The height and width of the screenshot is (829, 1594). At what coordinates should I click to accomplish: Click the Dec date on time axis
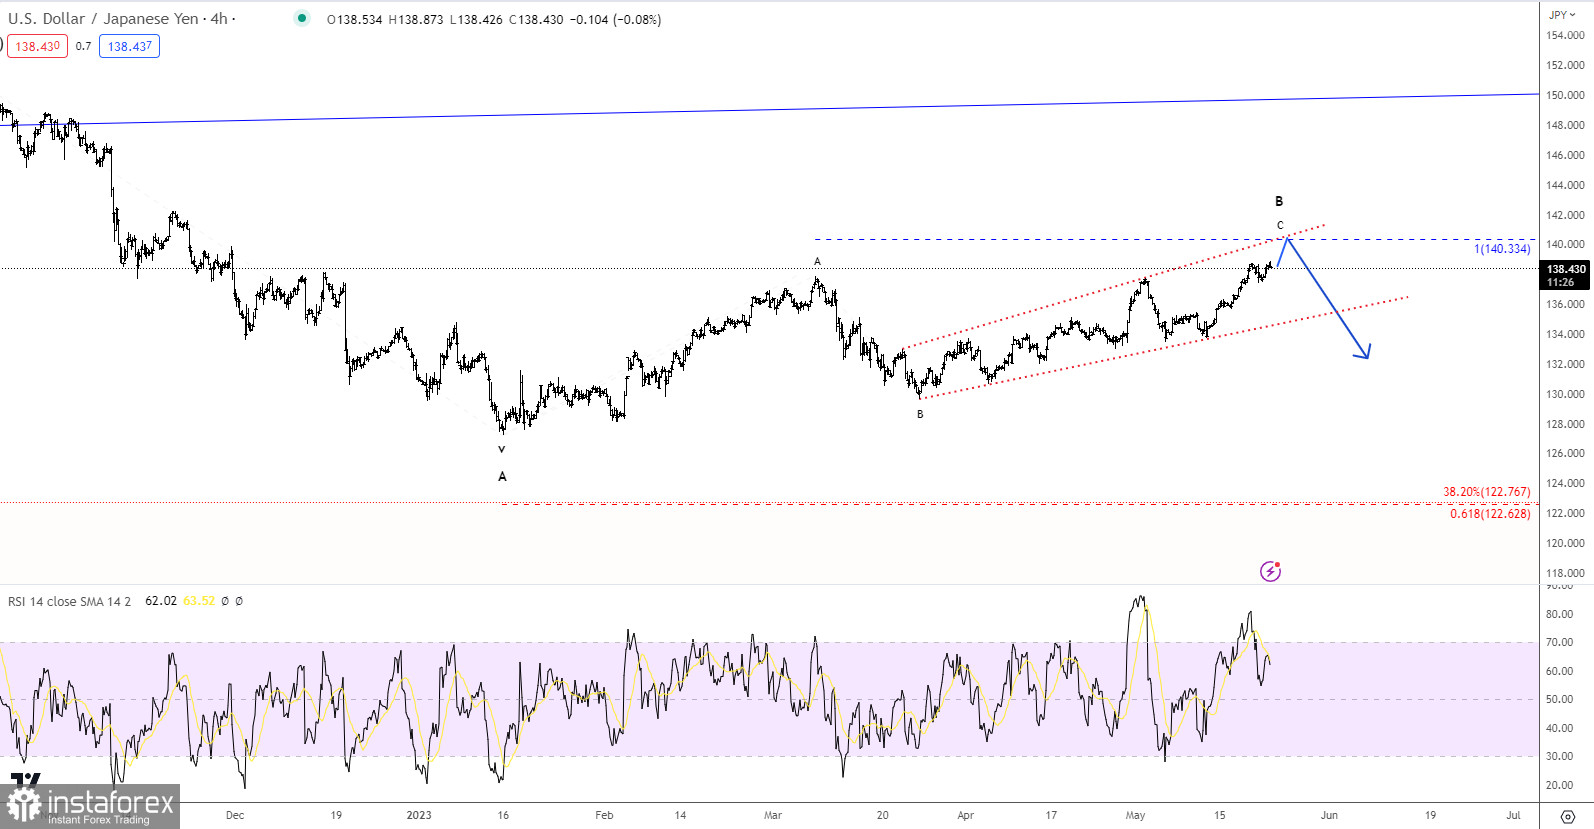point(235,815)
